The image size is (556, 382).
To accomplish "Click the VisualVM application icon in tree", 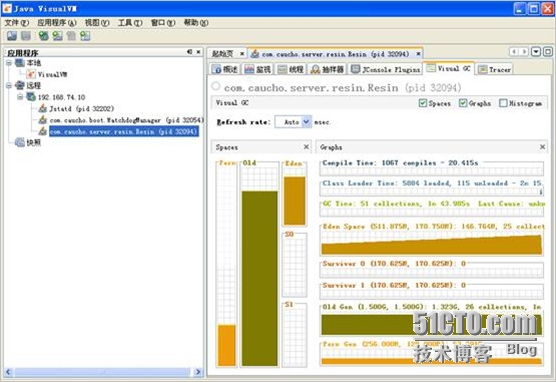I will coord(31,74).
